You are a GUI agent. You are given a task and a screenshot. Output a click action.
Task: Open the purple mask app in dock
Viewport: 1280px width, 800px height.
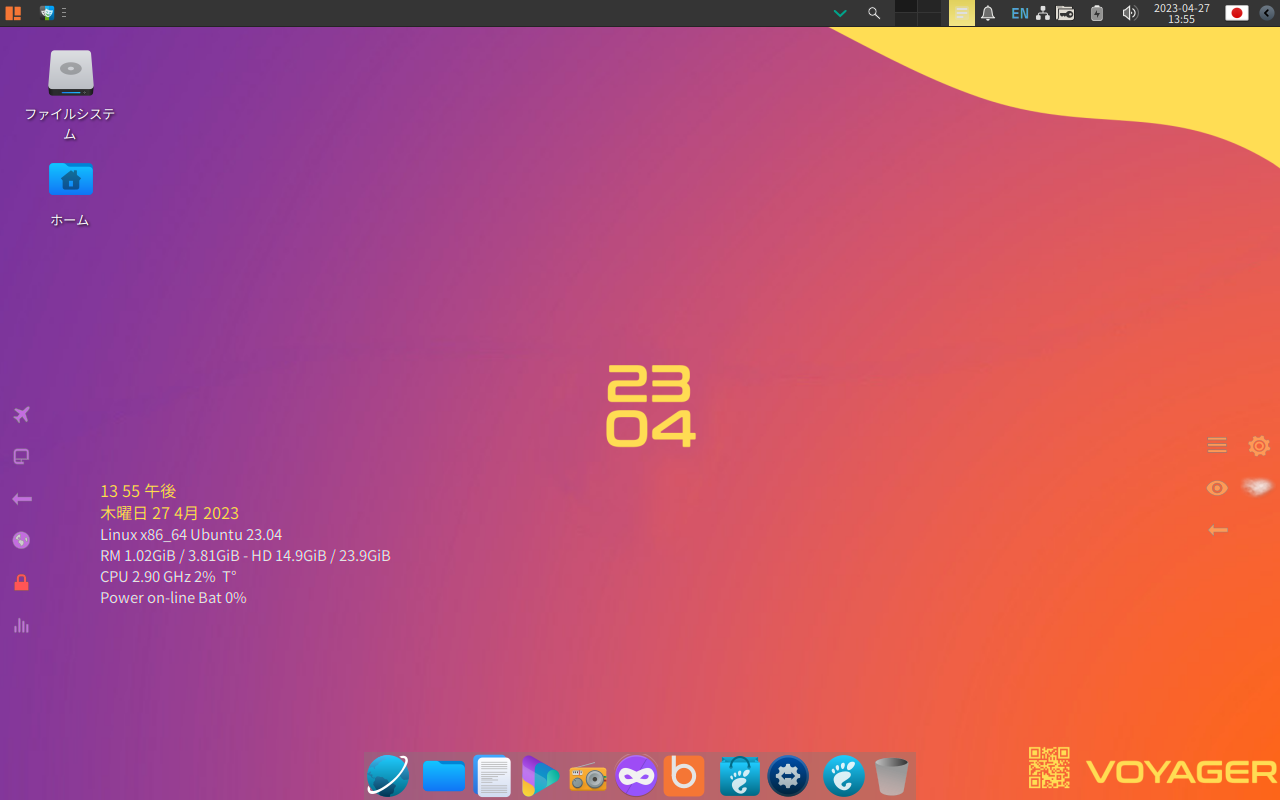tap(636, 776)
